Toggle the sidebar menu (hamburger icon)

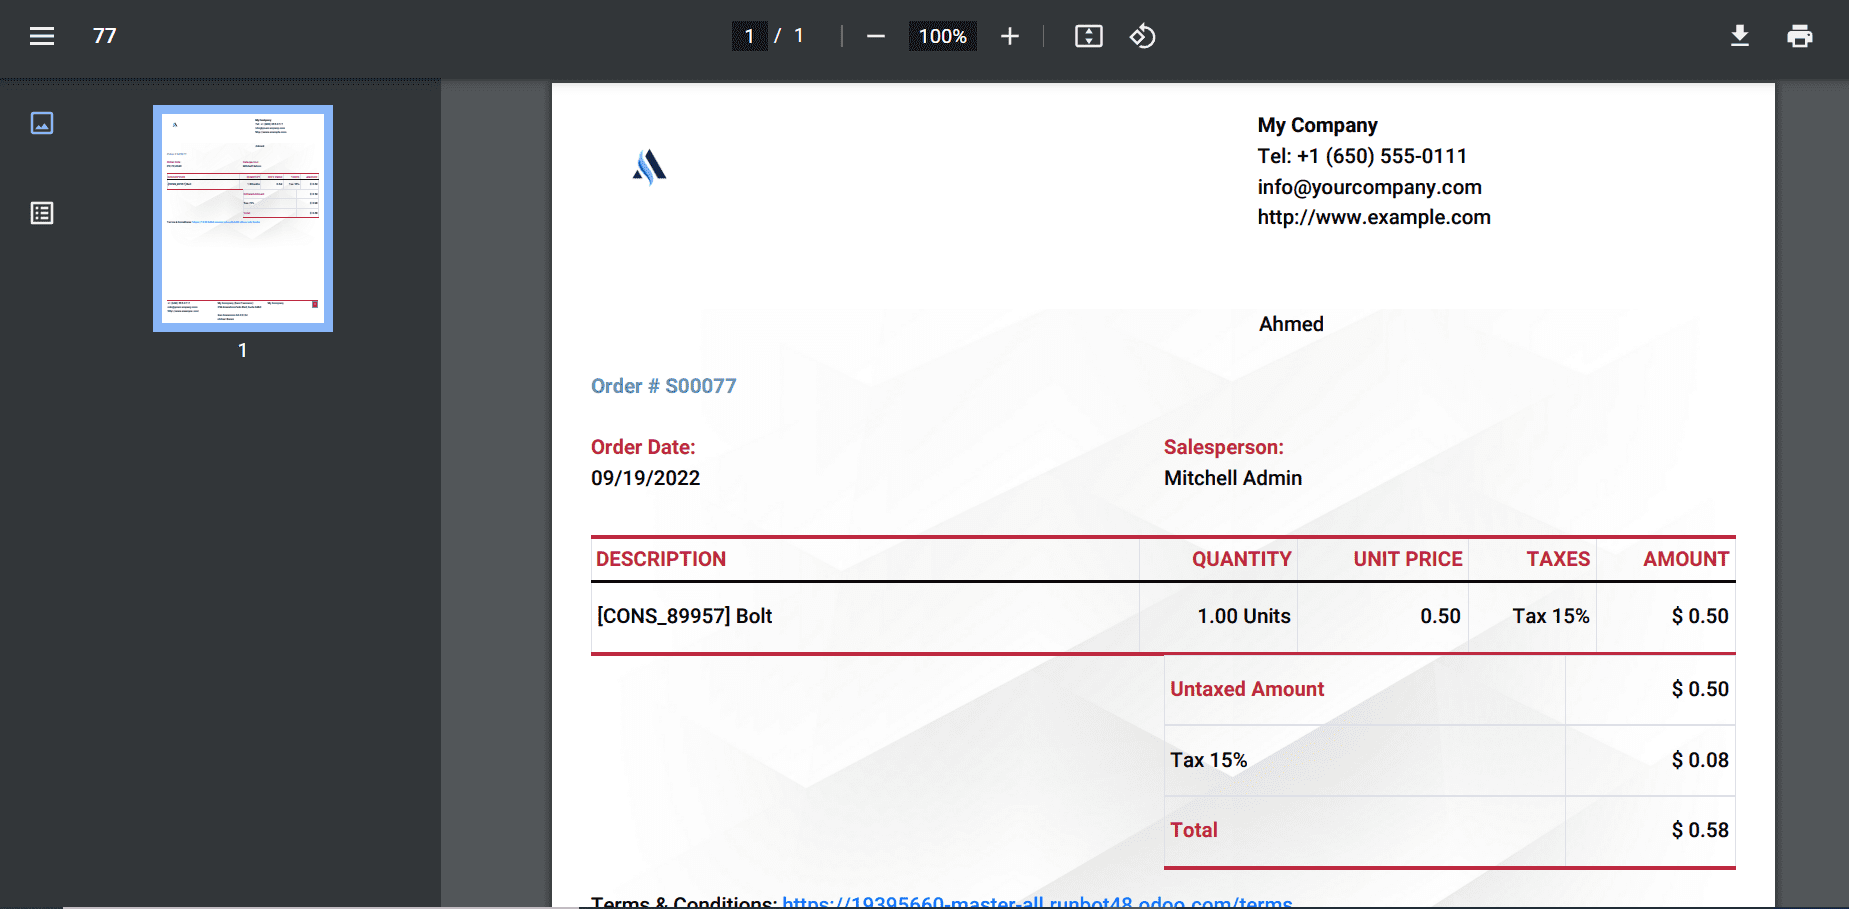[x=42, y=36]
